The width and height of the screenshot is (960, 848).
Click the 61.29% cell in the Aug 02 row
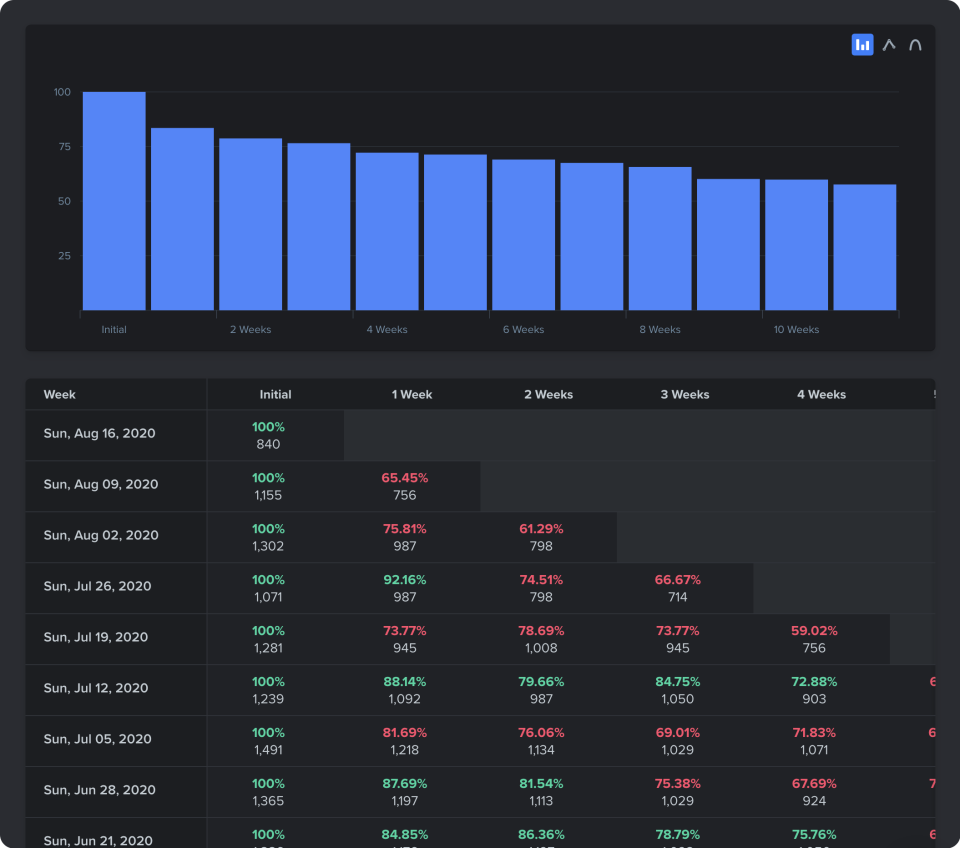[x=541, y=537]
